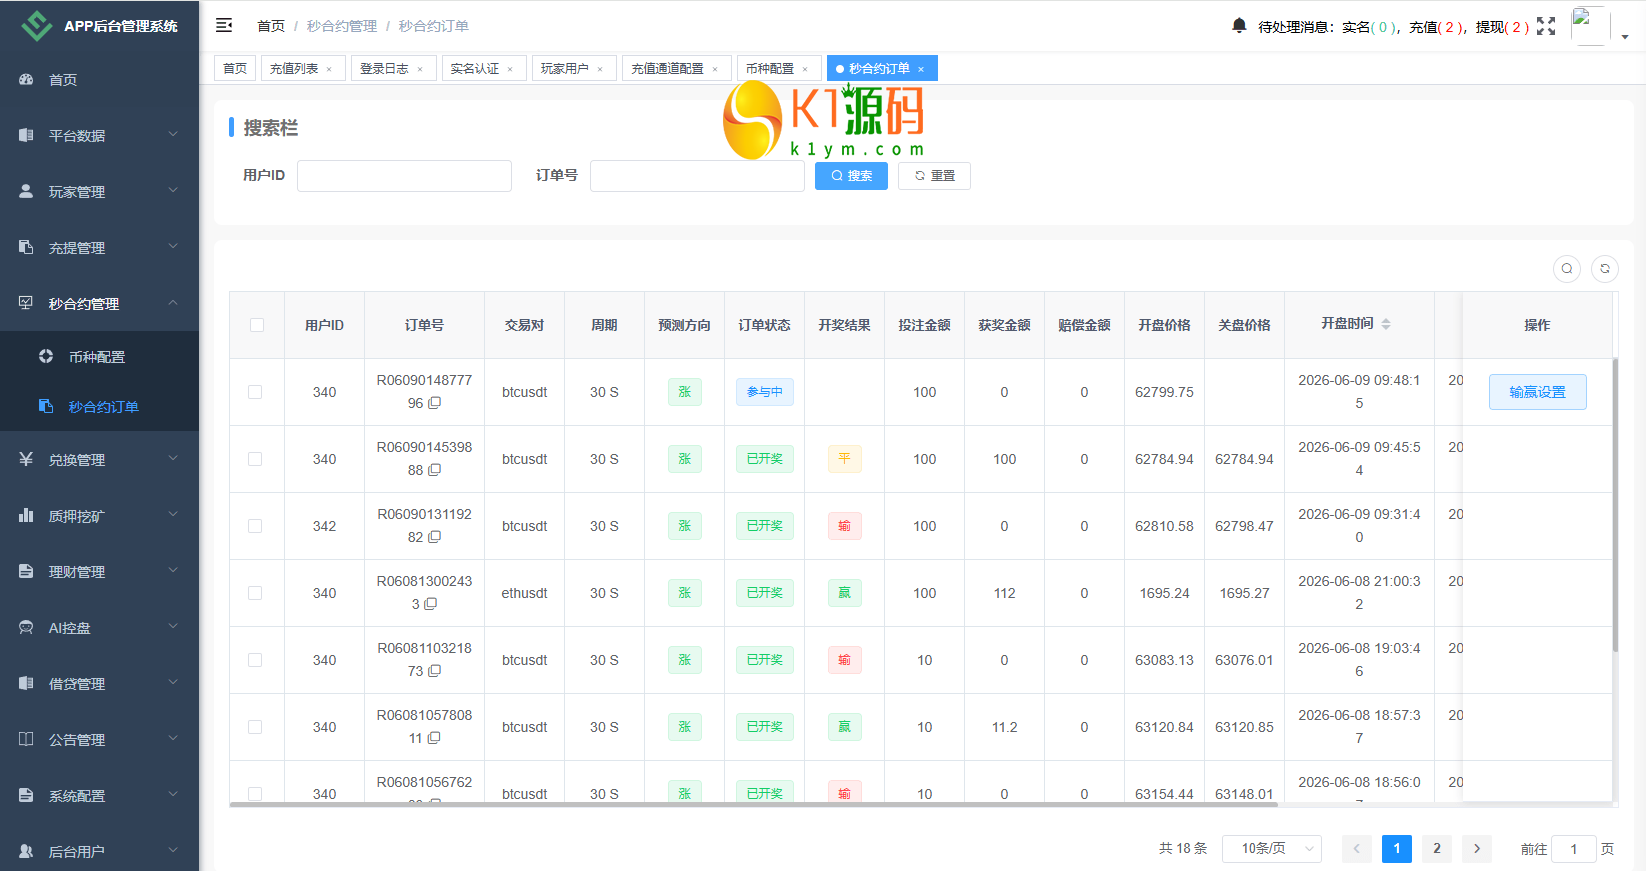The height and width of the screenshot is (871, 1646).
Task: Expand 兑换管理 sidebar menu
Action: click(x=99, y=460)
